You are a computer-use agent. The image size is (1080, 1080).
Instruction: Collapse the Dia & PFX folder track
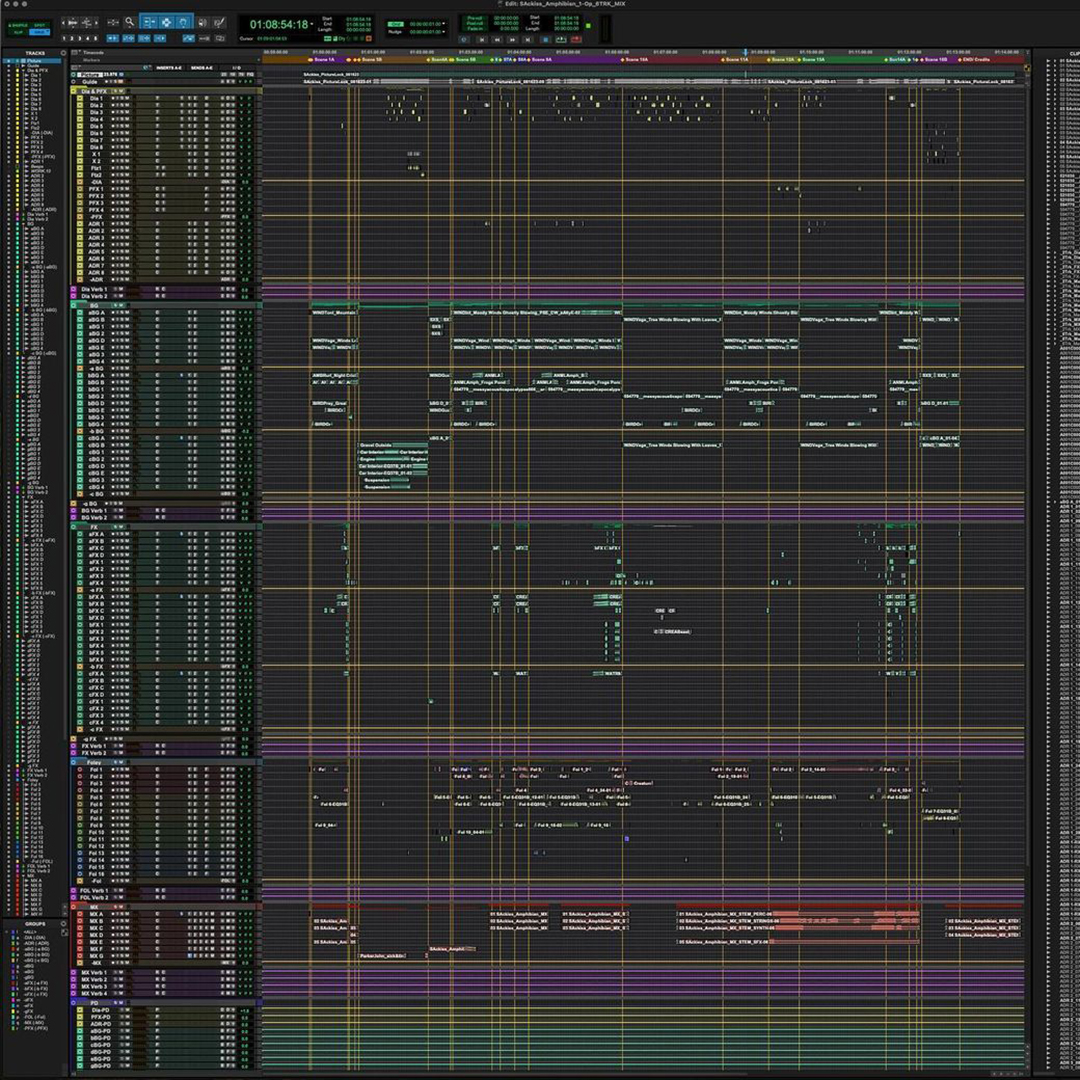click(73, 91)
